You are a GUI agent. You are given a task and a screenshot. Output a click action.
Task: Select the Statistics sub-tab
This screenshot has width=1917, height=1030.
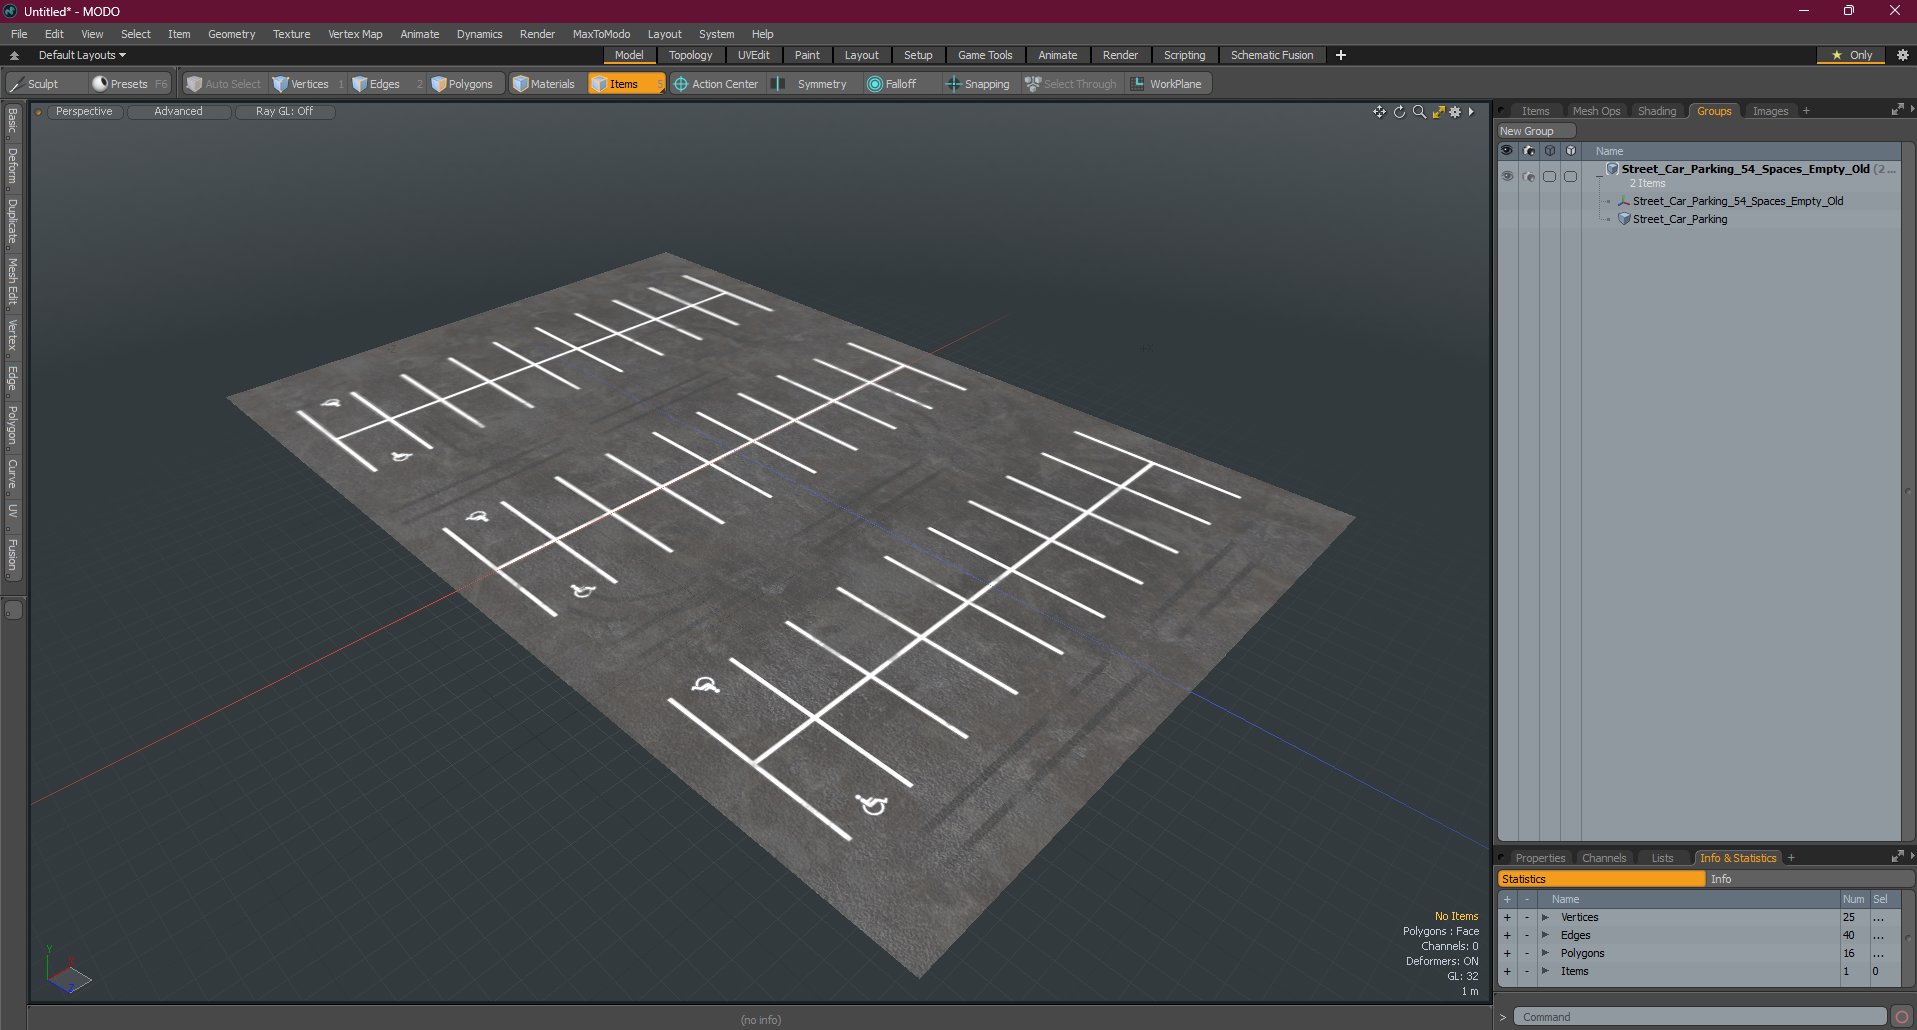pos(1601,879)
